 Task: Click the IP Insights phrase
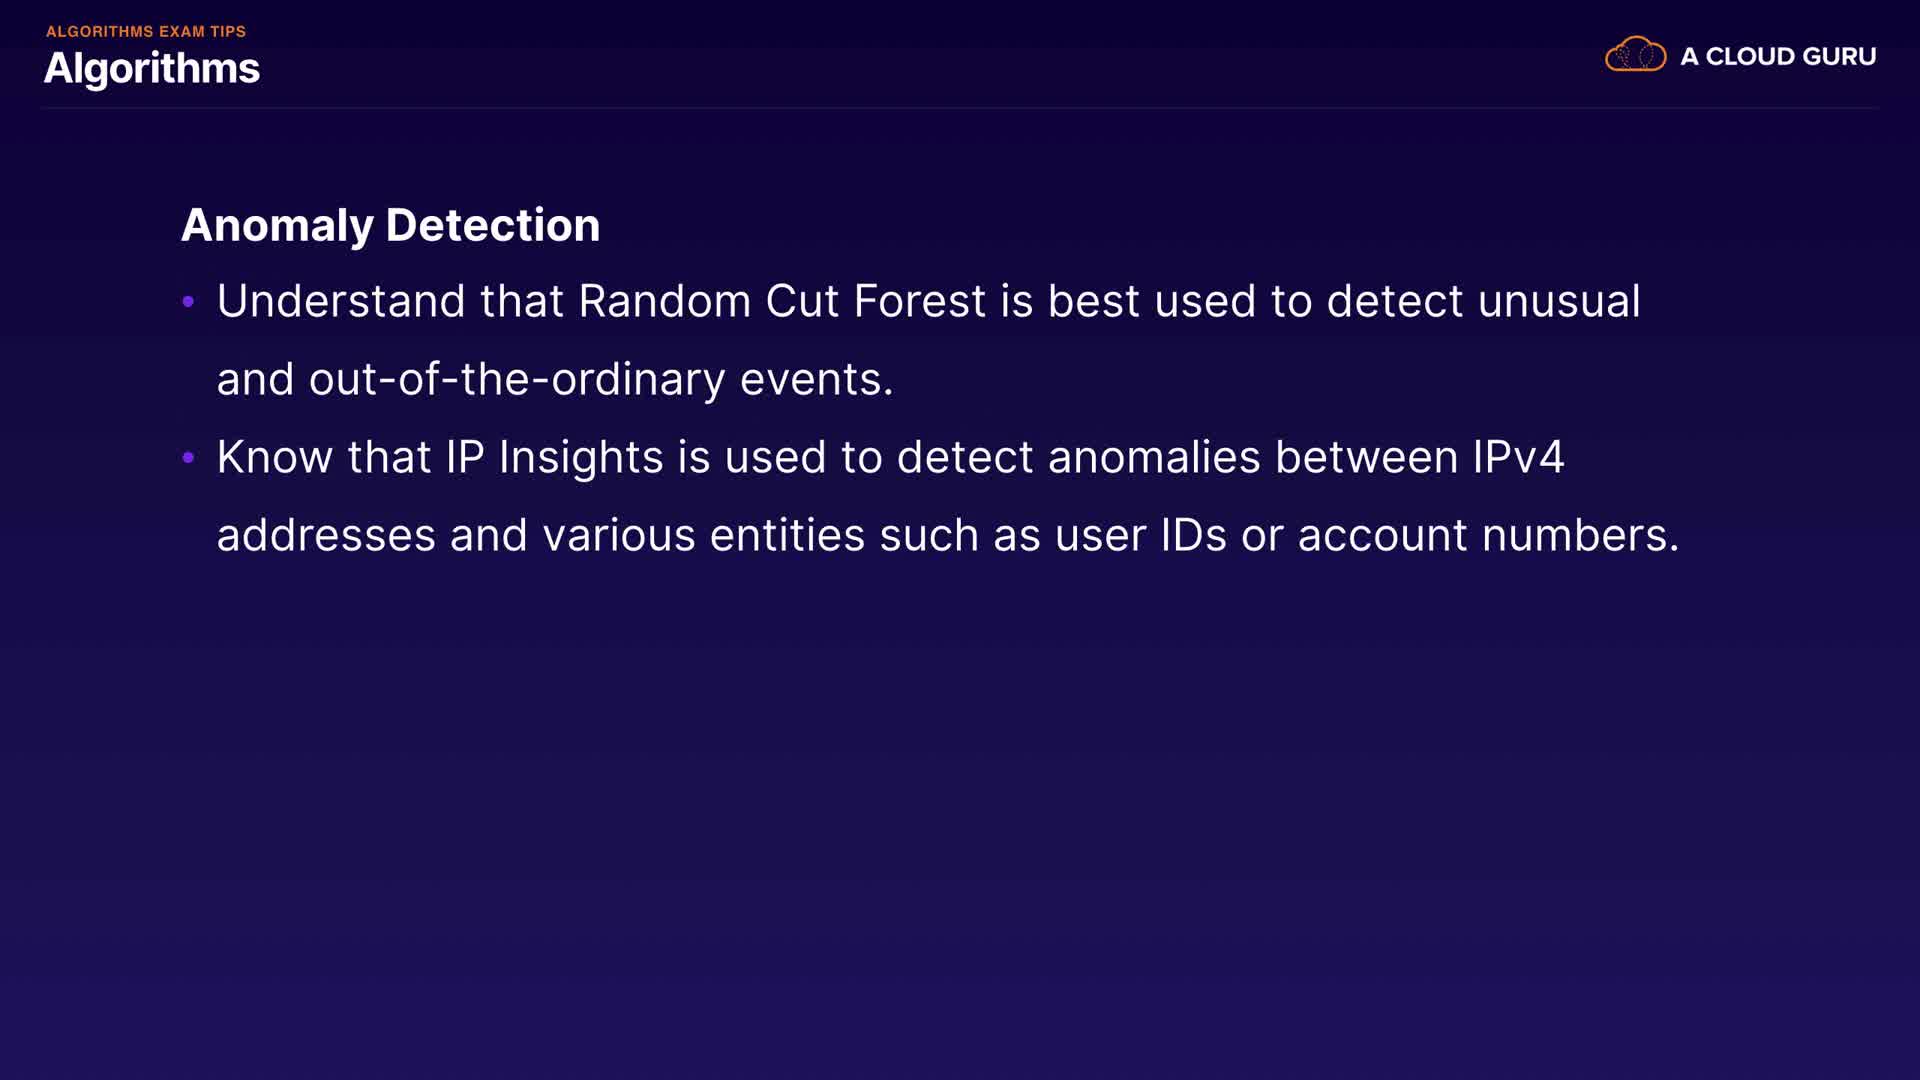pos(554,458)
